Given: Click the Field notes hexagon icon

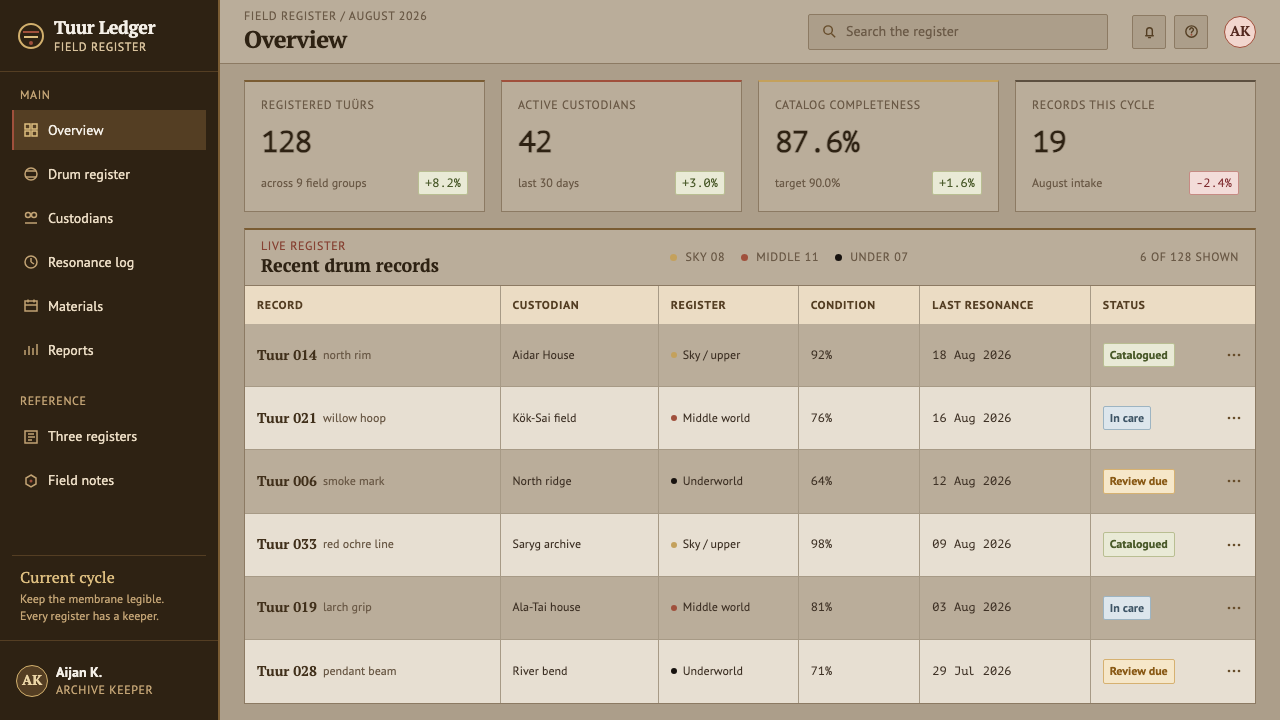Looking at the screenshot, I should pos(31,480).
